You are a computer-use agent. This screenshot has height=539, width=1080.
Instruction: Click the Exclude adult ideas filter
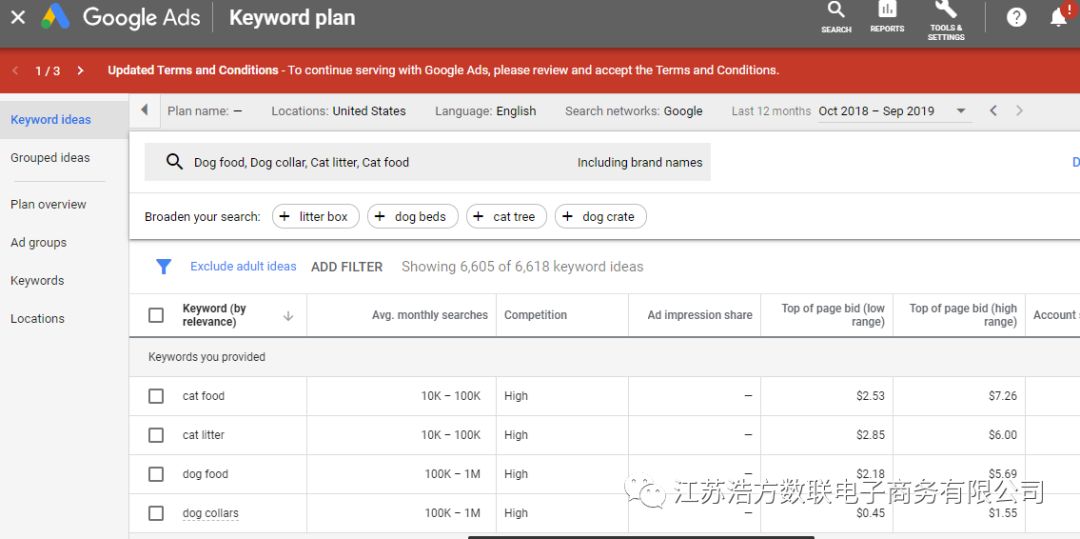coord(243,266)
